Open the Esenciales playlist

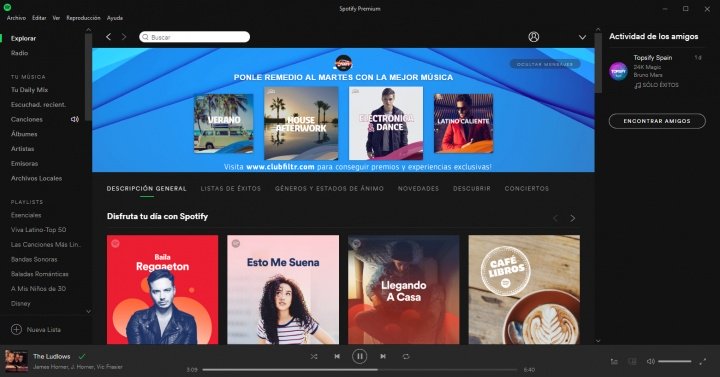pos(26,215)
